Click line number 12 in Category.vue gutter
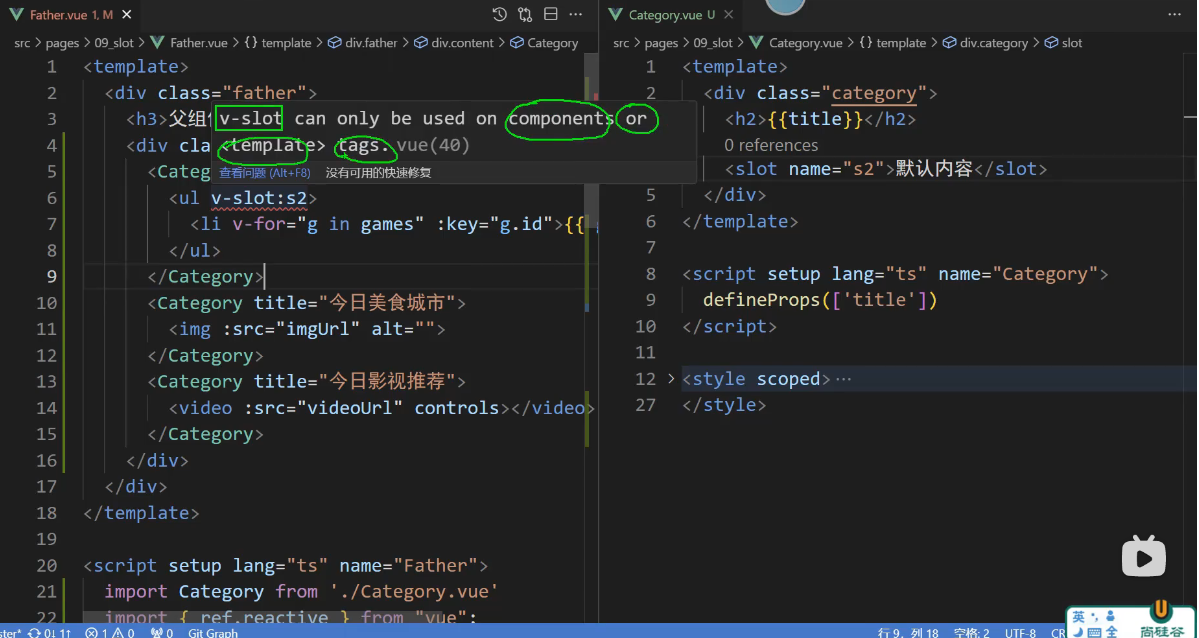Viewport: 1199px width, 638px height. 645,379
